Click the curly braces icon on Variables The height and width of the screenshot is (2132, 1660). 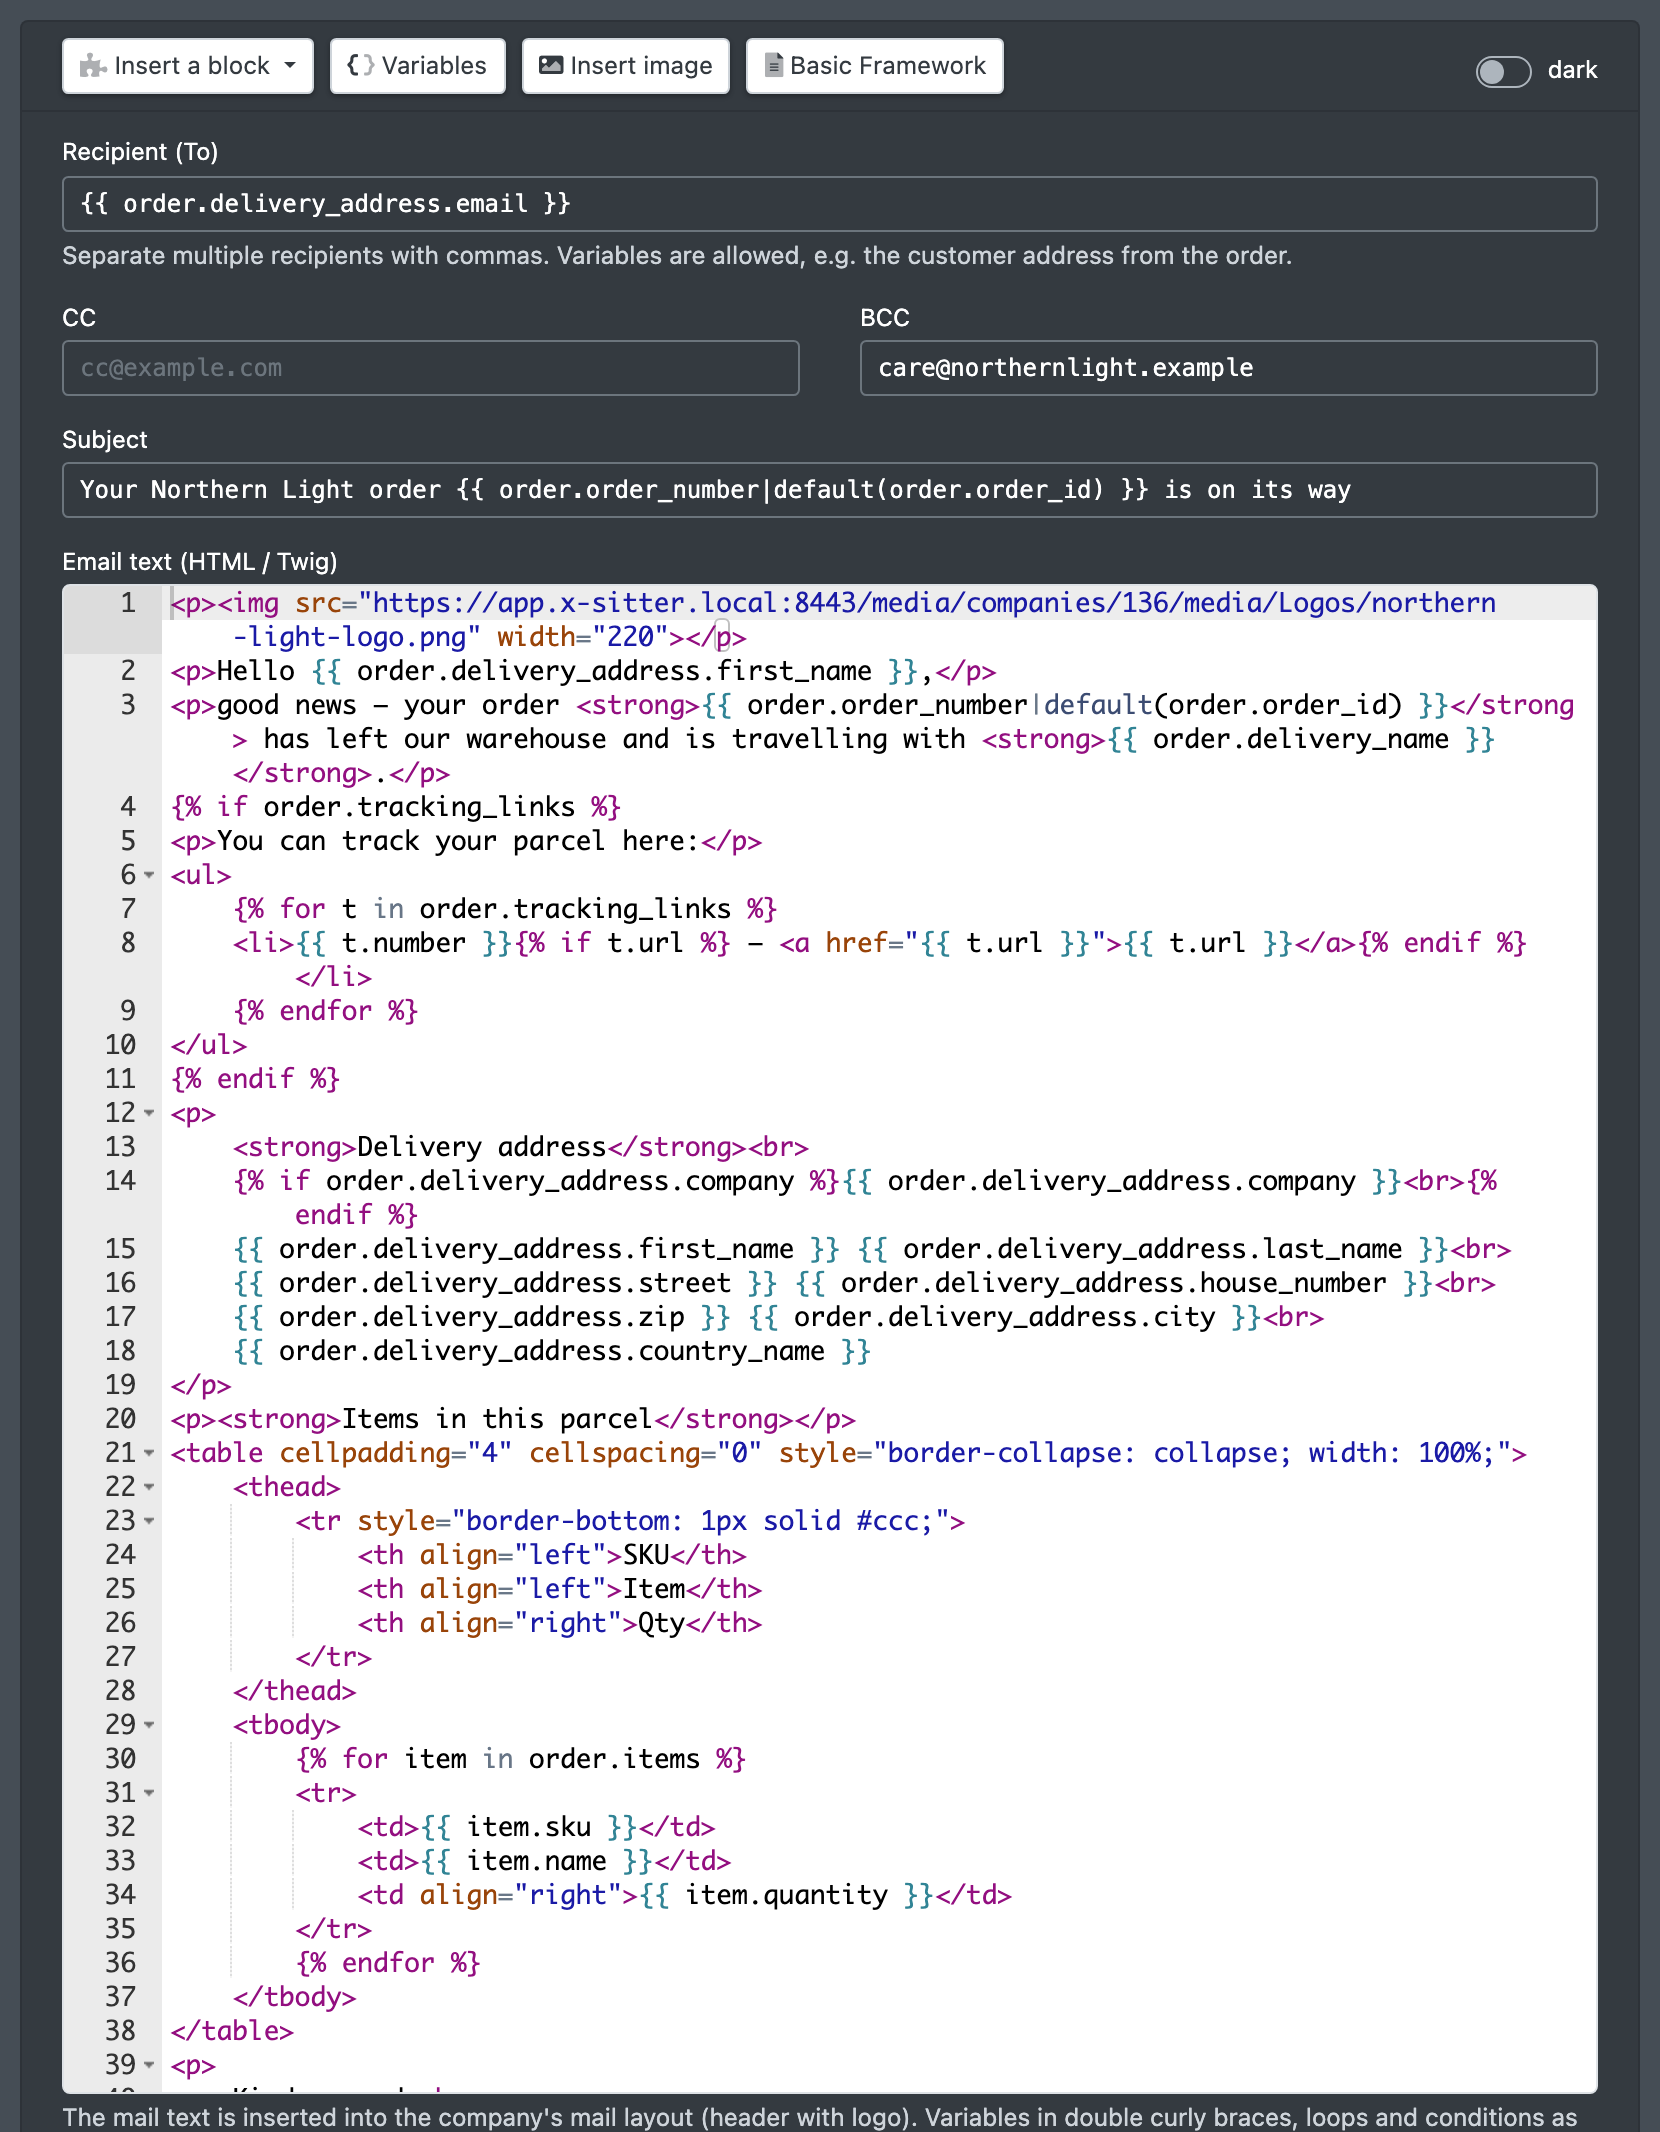[360, 65]
